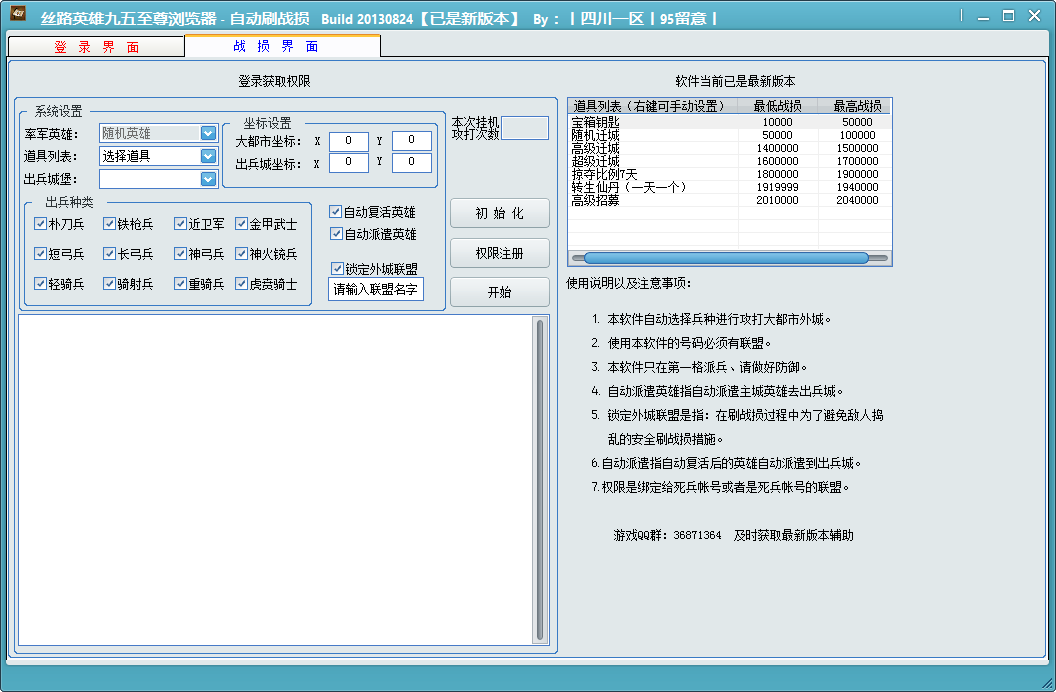This screenshot has width=1056, height=692.
Task: Select the 超级迁城 row
Action: coord(729,161)
